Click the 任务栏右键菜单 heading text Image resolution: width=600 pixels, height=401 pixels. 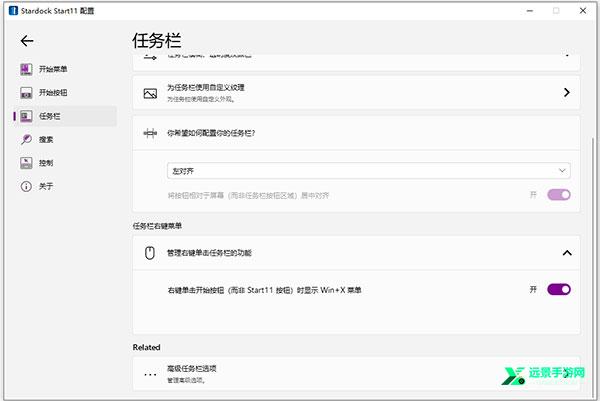tap(157, 226)
